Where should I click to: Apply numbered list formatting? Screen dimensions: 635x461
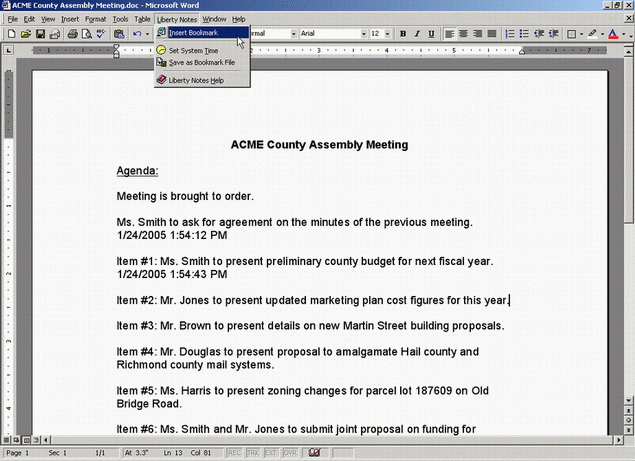(510, 34)
